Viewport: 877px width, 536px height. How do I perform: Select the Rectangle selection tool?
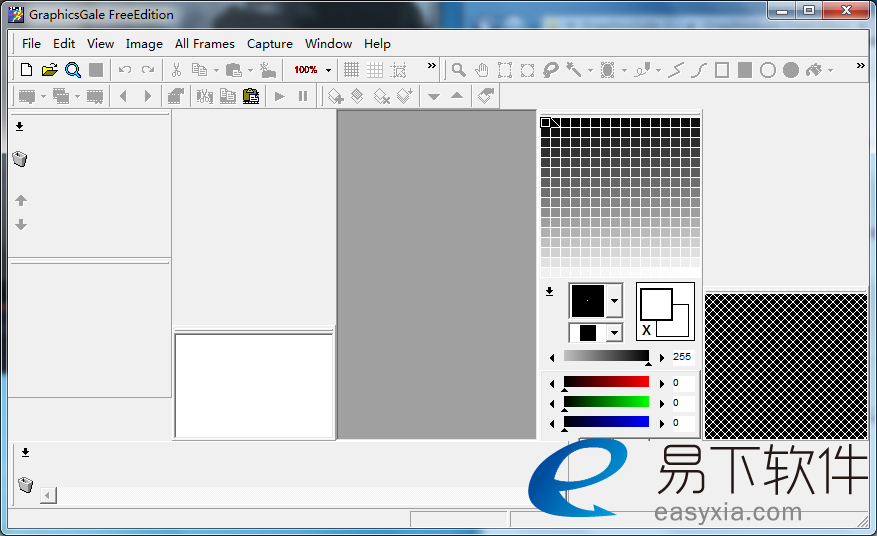pos(504,70)
